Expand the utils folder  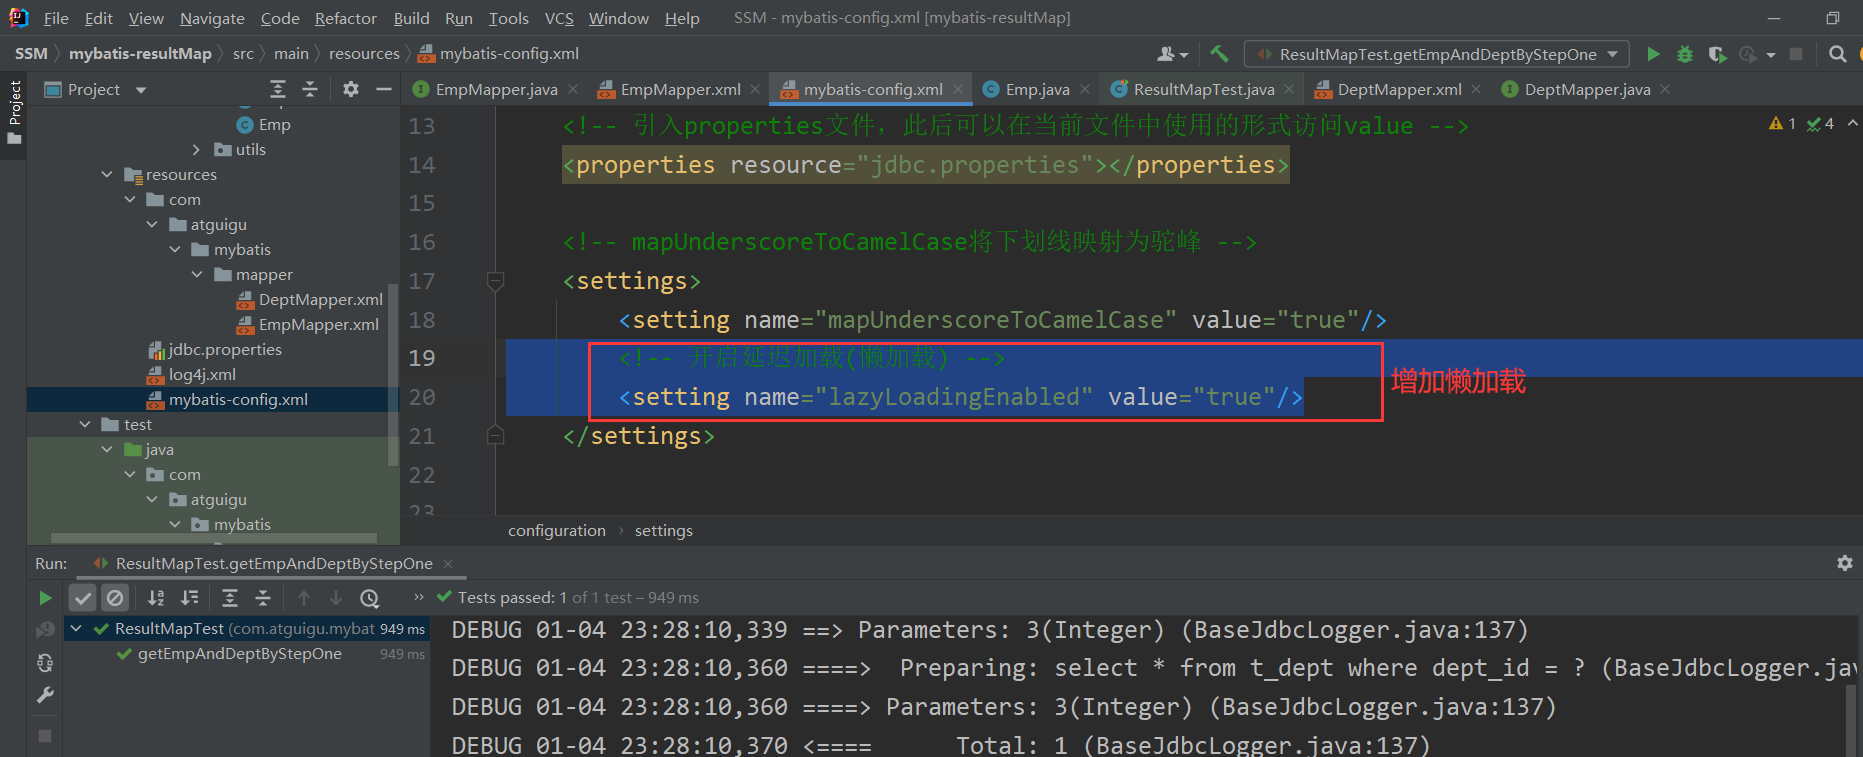tap(196, 149)
